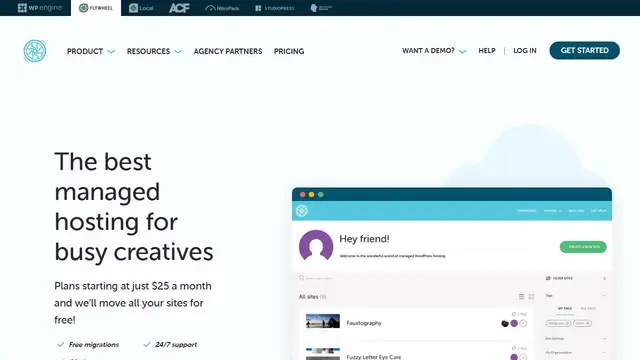This screenshot has width=640, height=360.
Task: Click the green Create a New Site button
Action: (x=583, y=247)
